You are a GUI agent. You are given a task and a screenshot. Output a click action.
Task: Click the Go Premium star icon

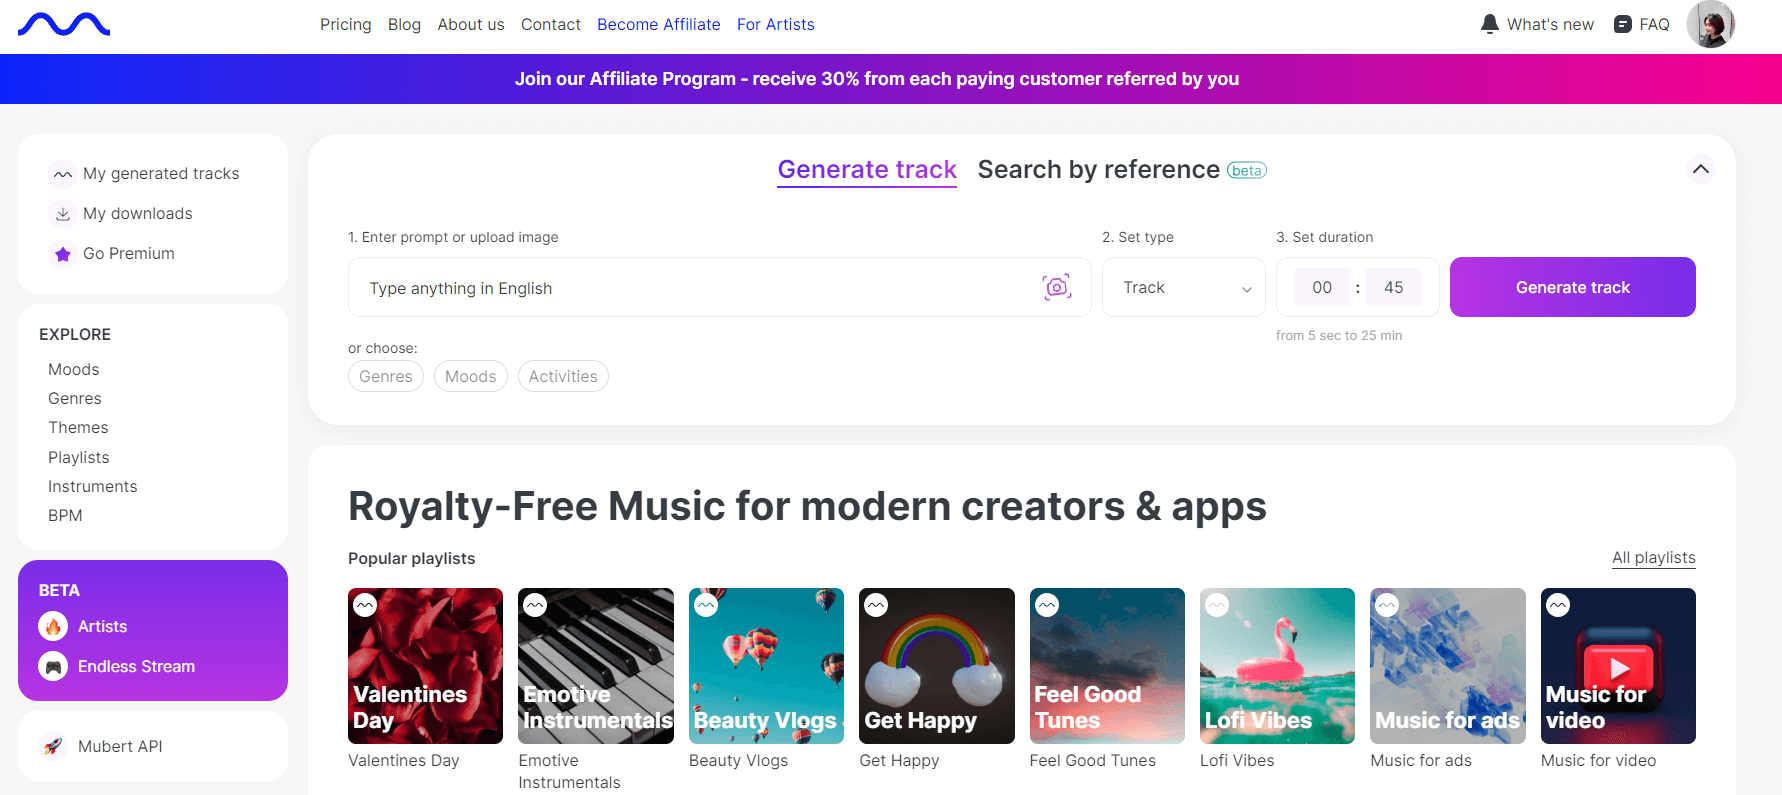63,254
